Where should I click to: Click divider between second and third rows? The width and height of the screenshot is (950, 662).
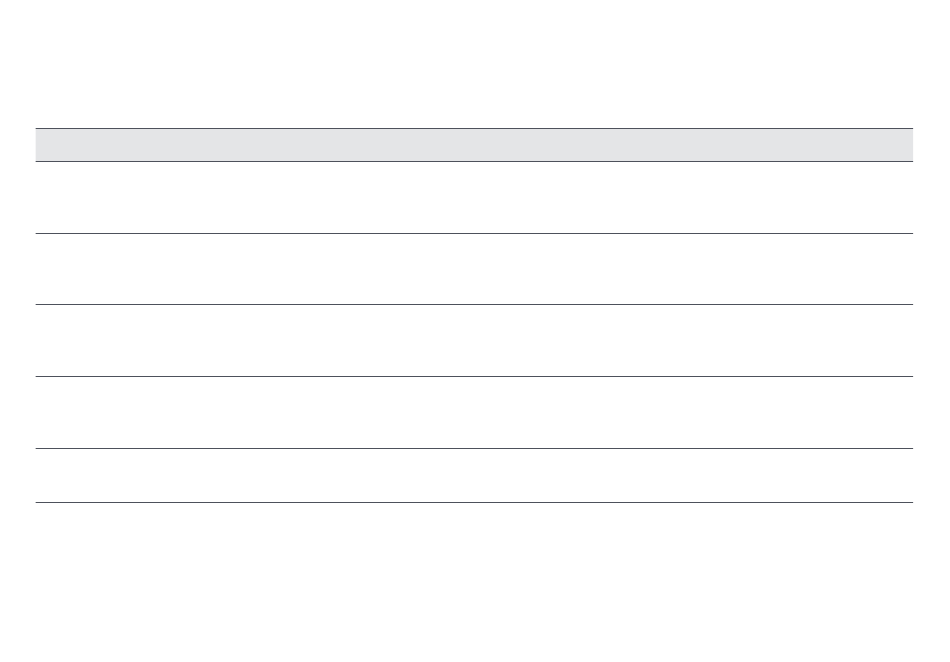(474, 305)
